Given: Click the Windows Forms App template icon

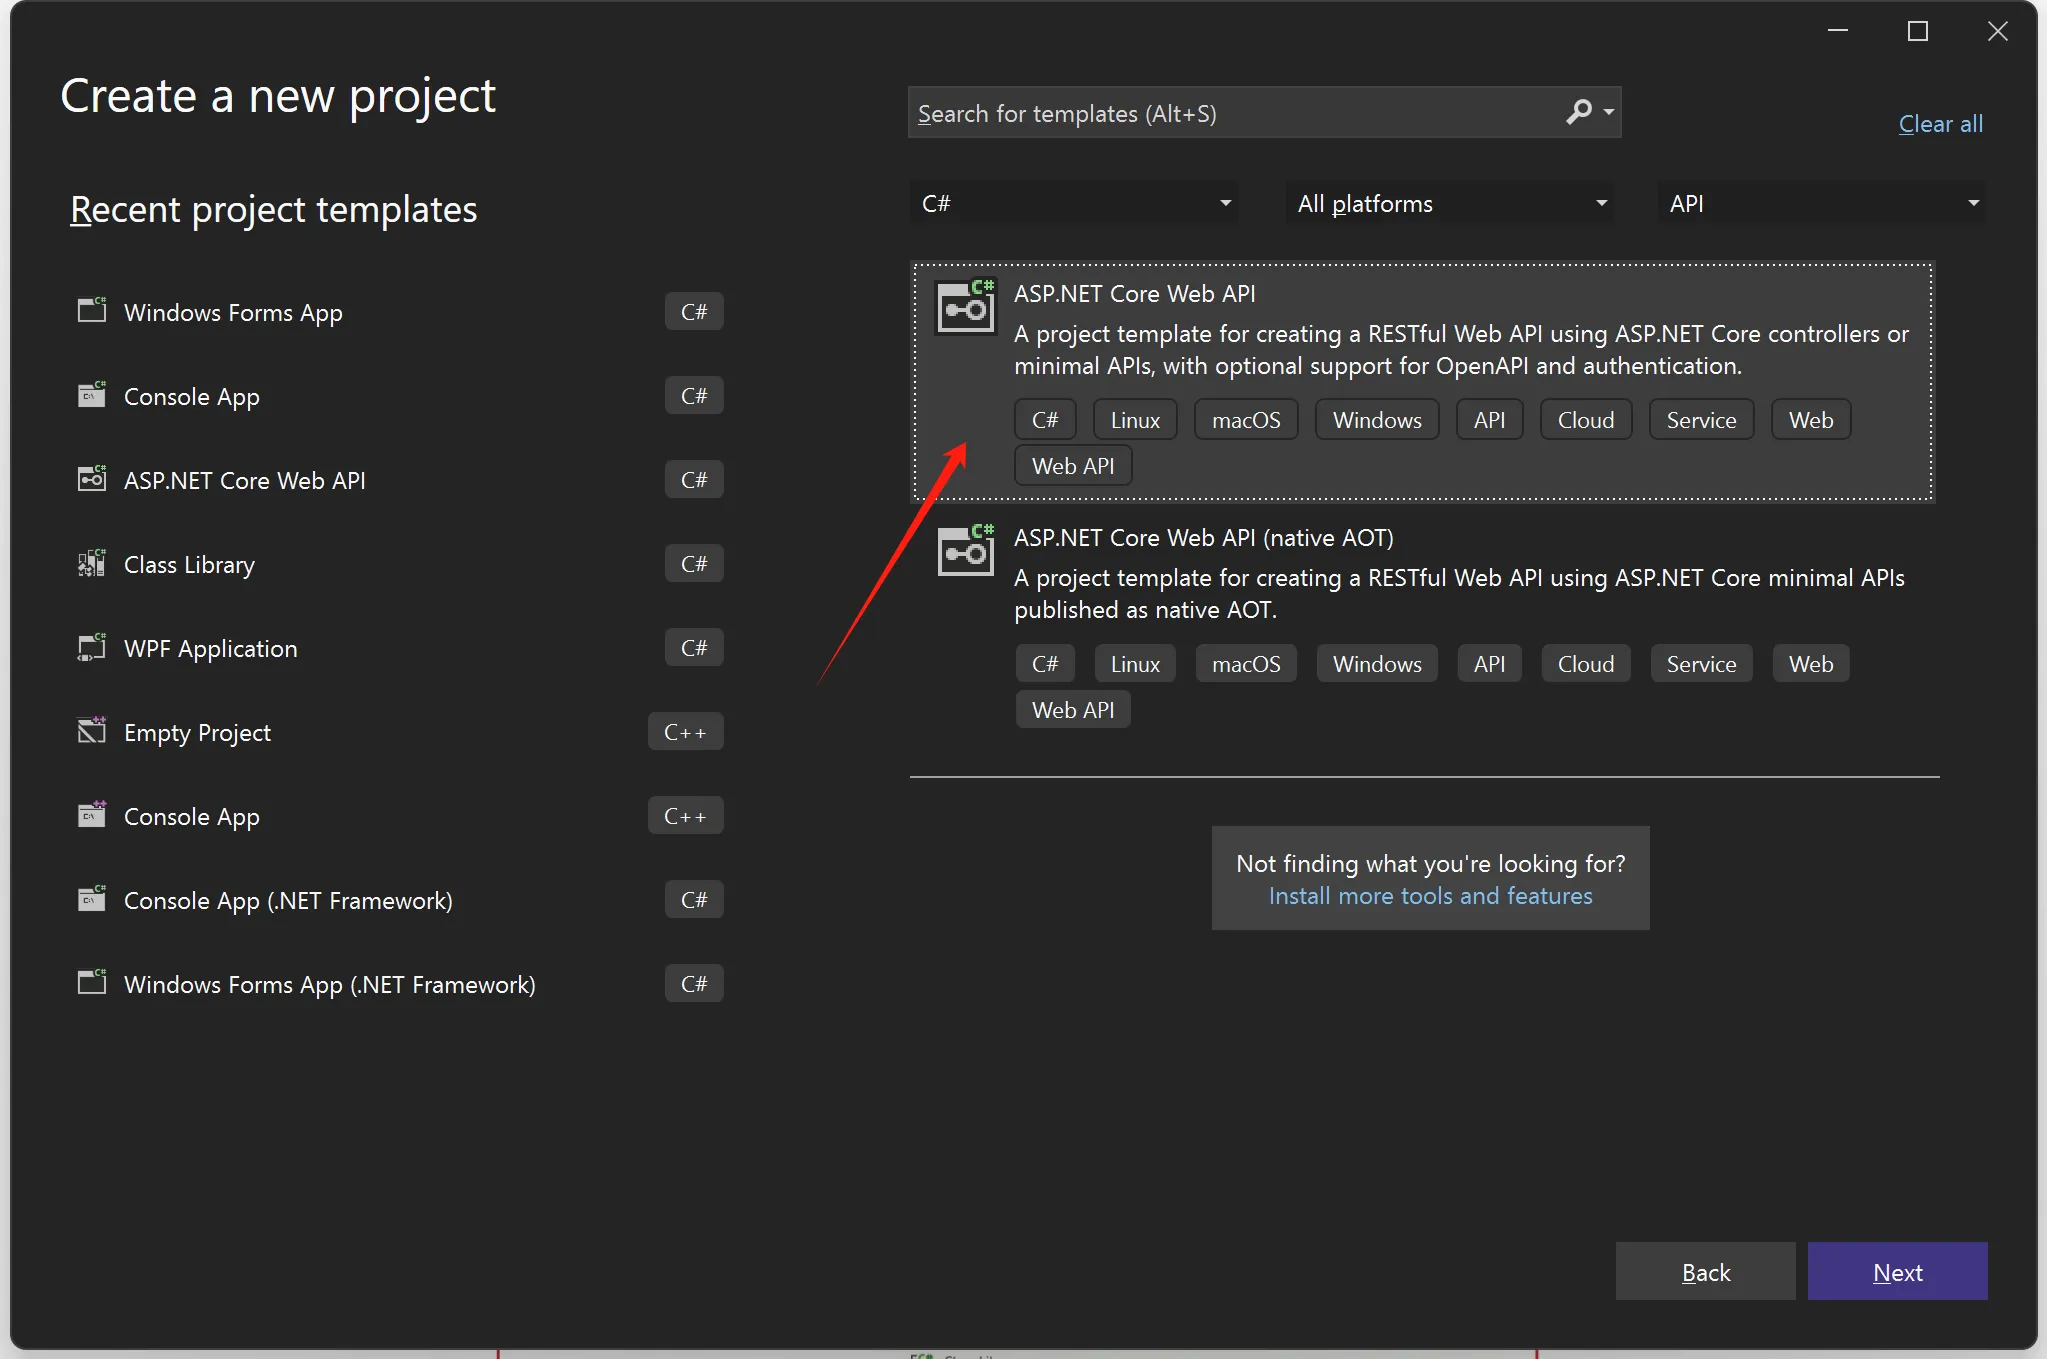Looking at the screenshot, I should [92, 310].
